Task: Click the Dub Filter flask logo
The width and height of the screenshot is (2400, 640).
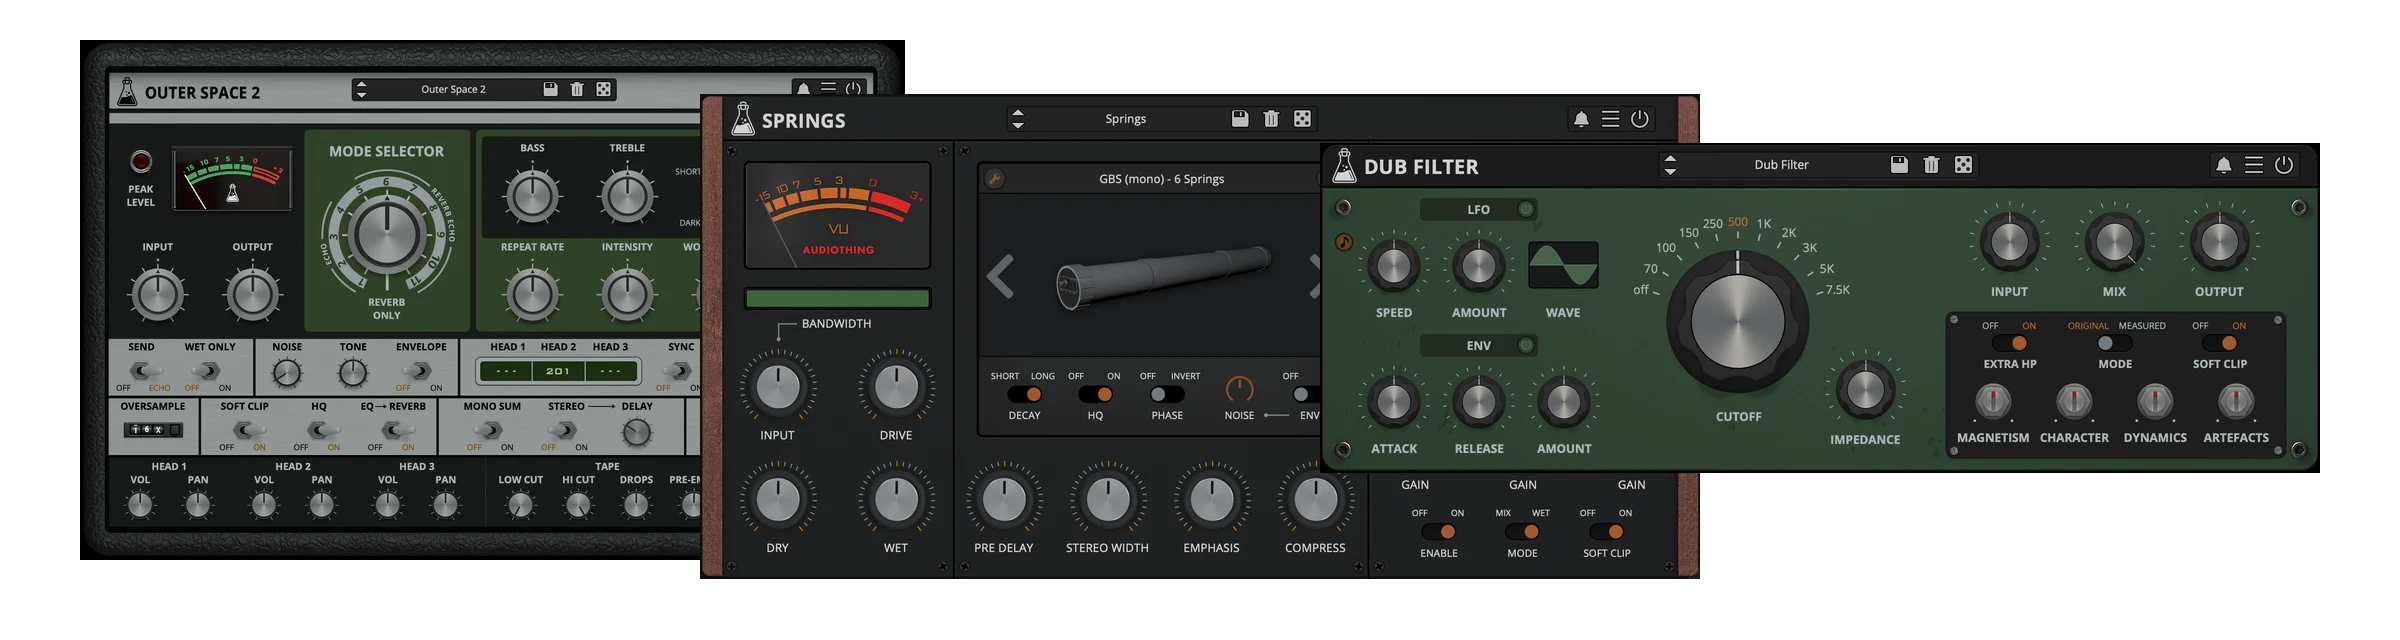Action: click(1345, 166)
